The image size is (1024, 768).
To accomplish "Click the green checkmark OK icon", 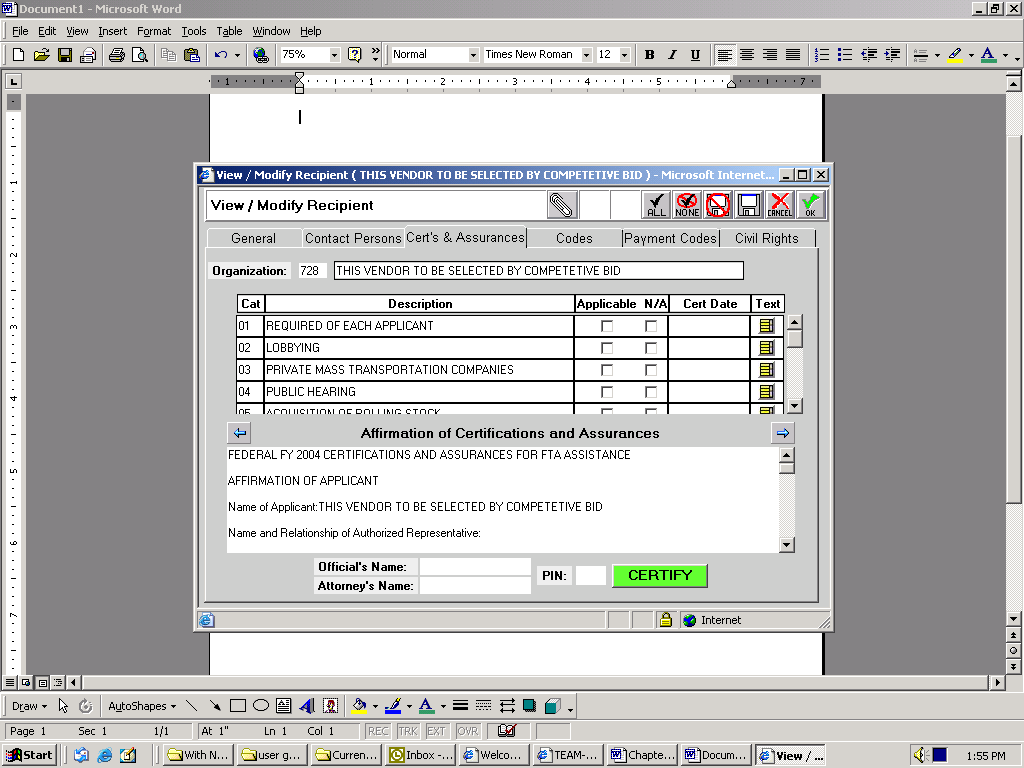I will (810, 205).
